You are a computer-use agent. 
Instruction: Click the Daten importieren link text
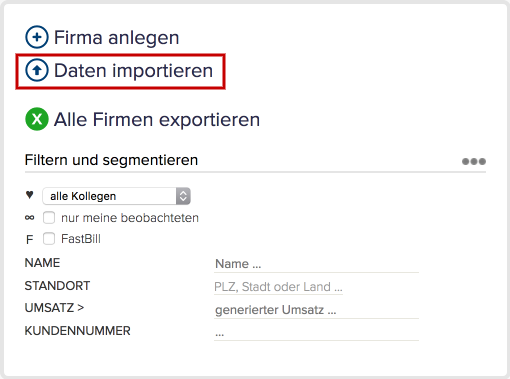tap(133, 71)
